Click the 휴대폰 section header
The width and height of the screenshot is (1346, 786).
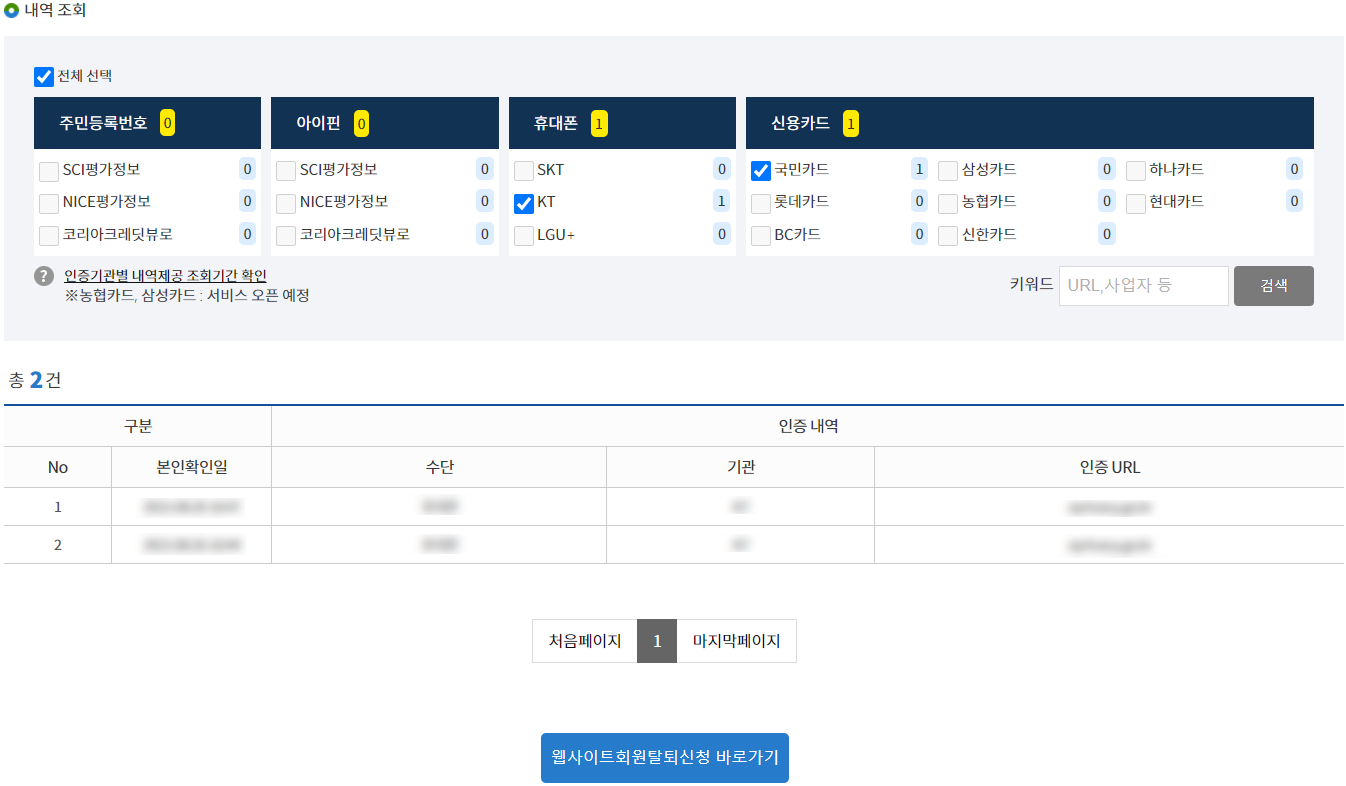(x=622, y=123)
